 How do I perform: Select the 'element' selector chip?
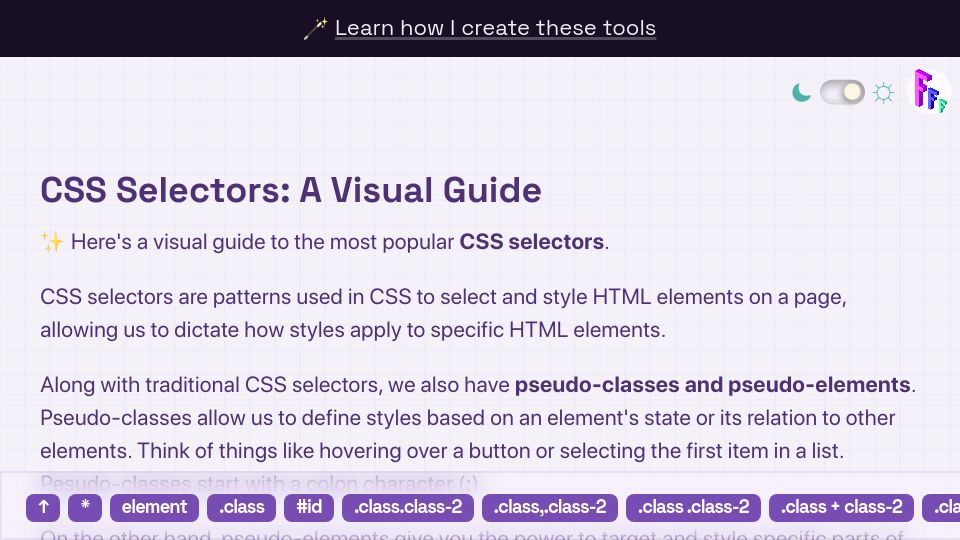click(154, 508)
